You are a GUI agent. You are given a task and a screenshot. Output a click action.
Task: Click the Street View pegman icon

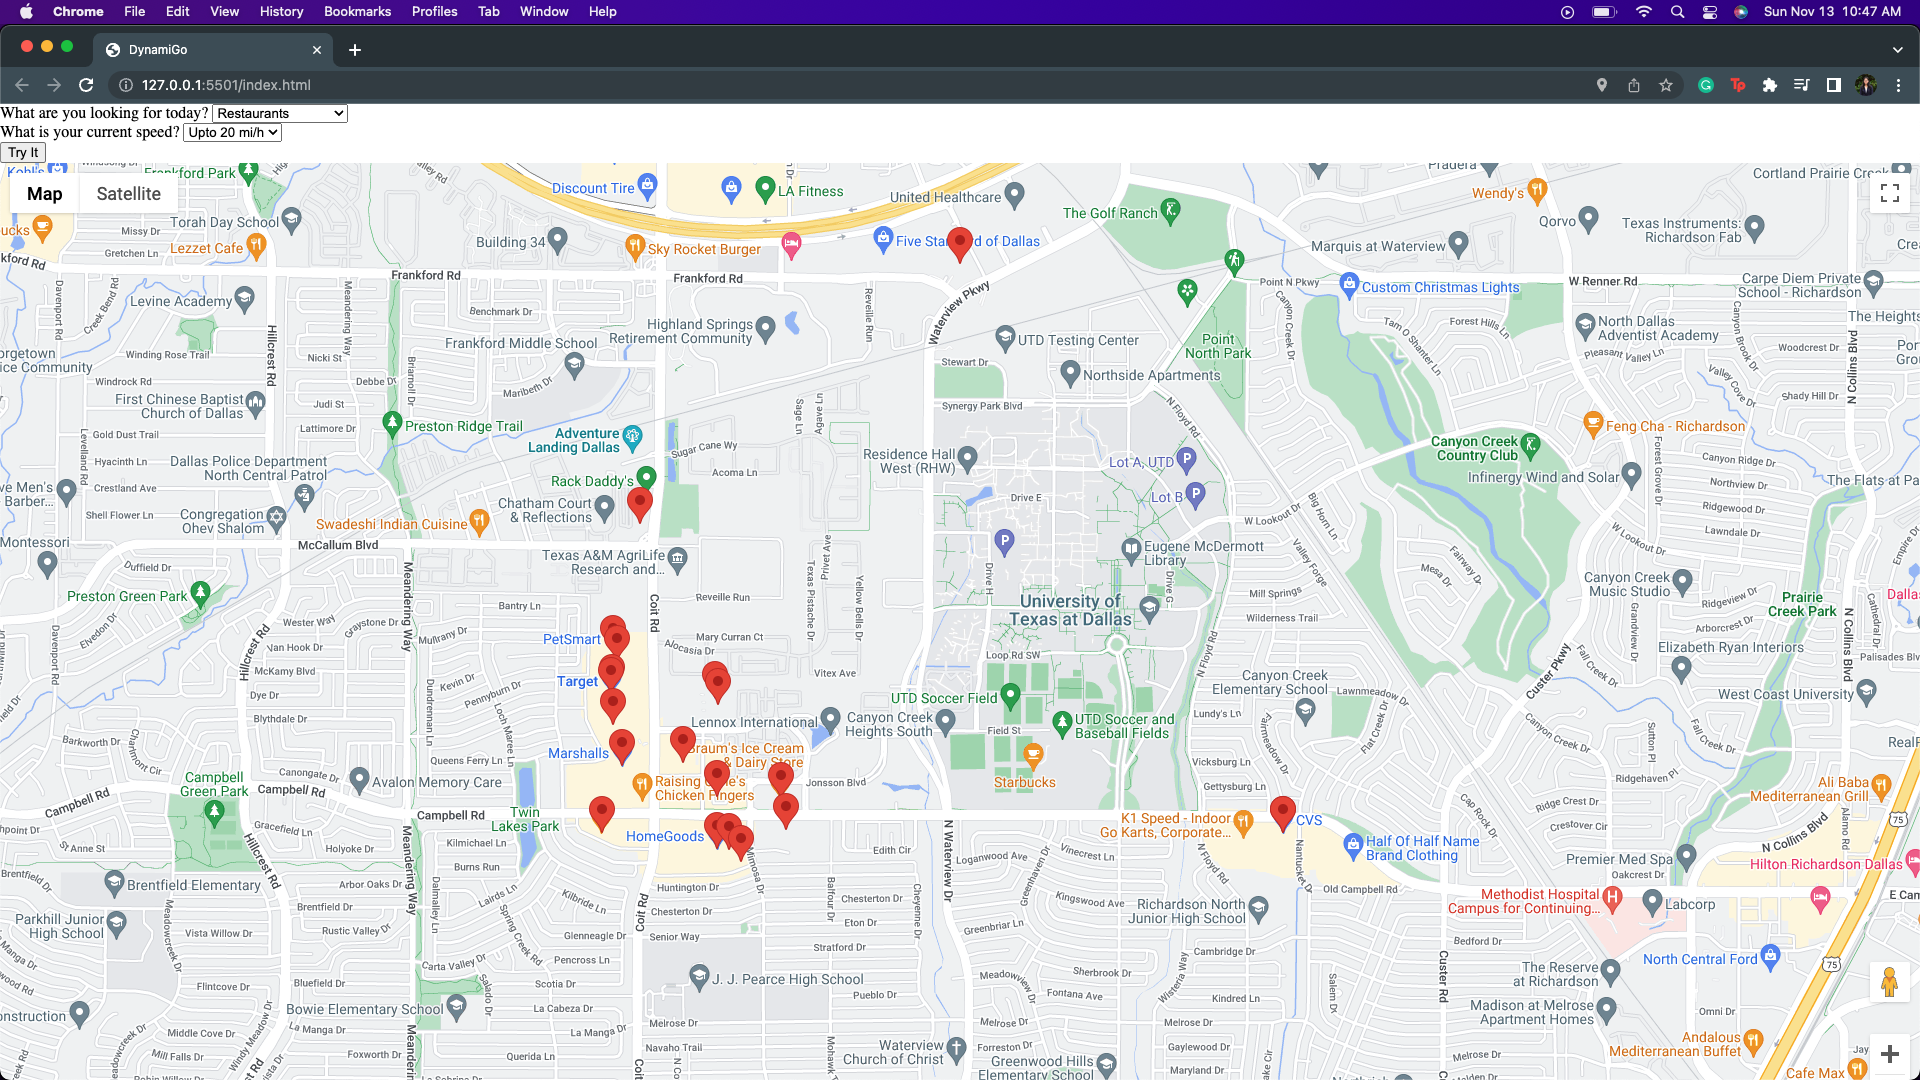[x=1889, y=982]
